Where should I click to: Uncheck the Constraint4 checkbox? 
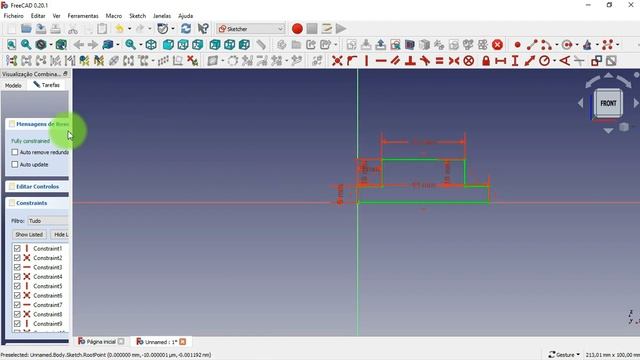coord(17,277)
